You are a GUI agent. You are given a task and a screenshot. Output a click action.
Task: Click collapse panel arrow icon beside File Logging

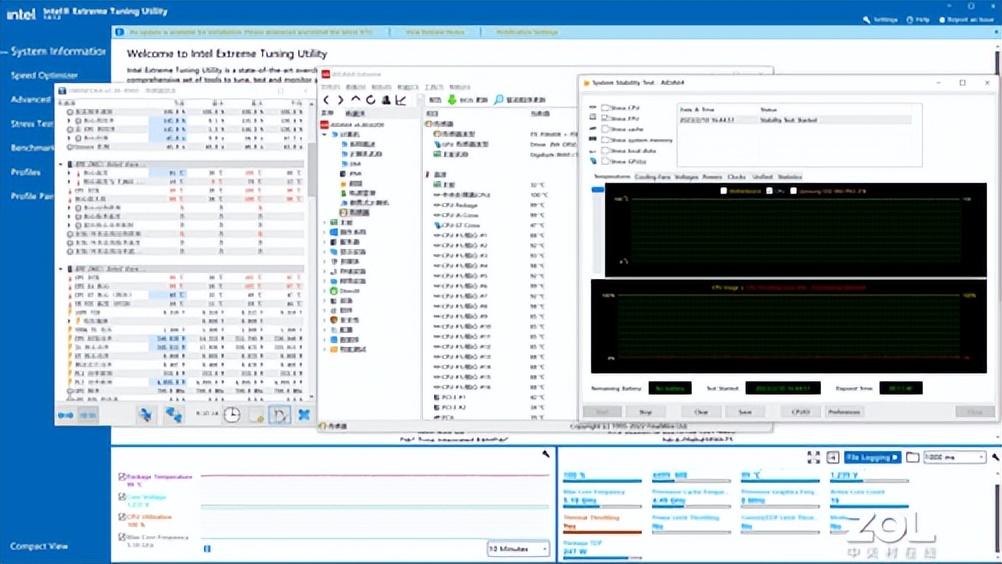point(833,457)
